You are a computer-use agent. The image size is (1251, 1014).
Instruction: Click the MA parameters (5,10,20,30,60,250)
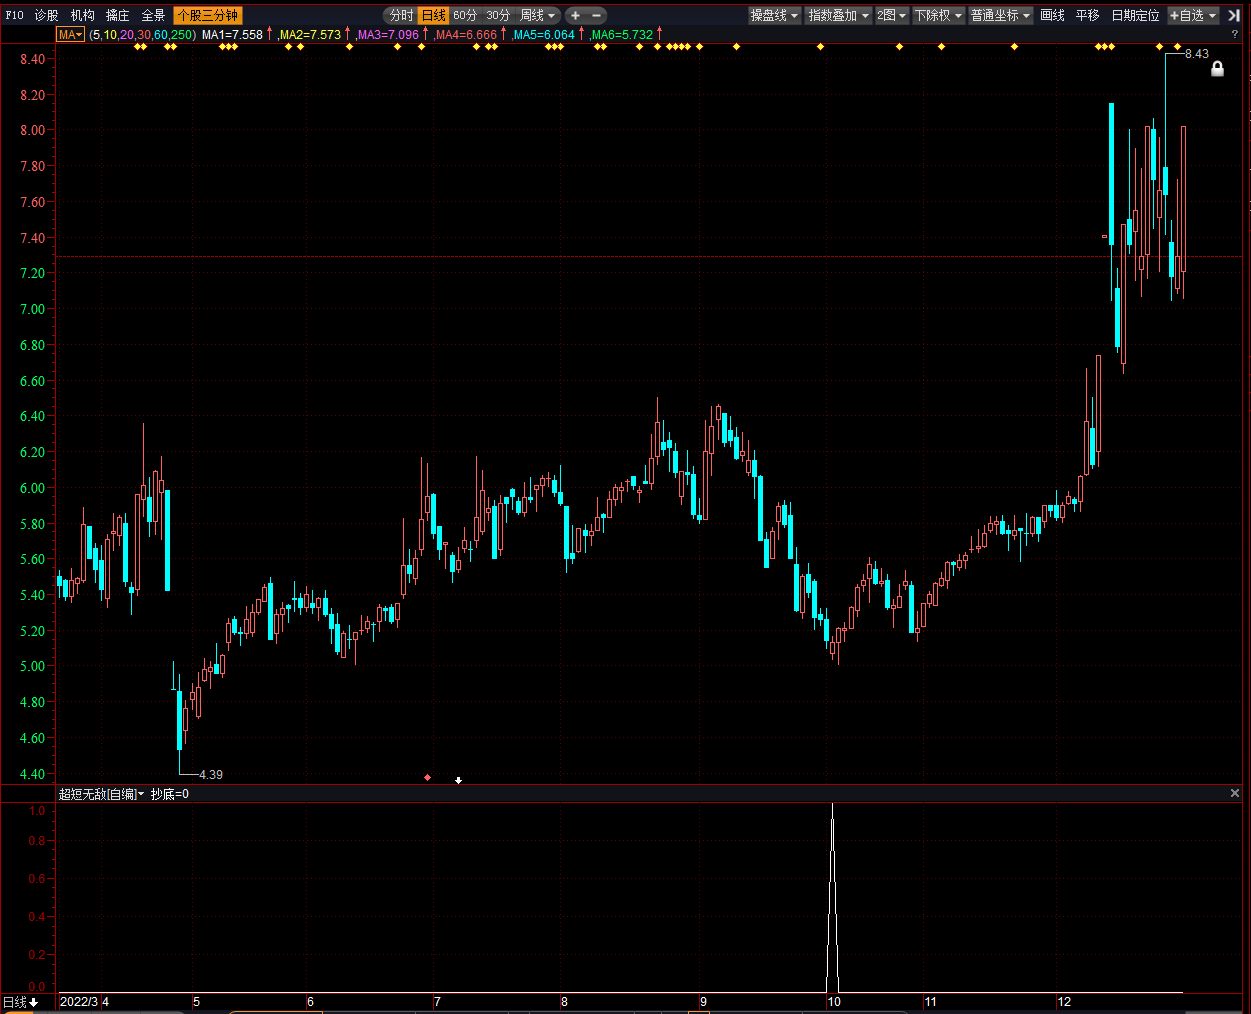(x=143, y=35)
